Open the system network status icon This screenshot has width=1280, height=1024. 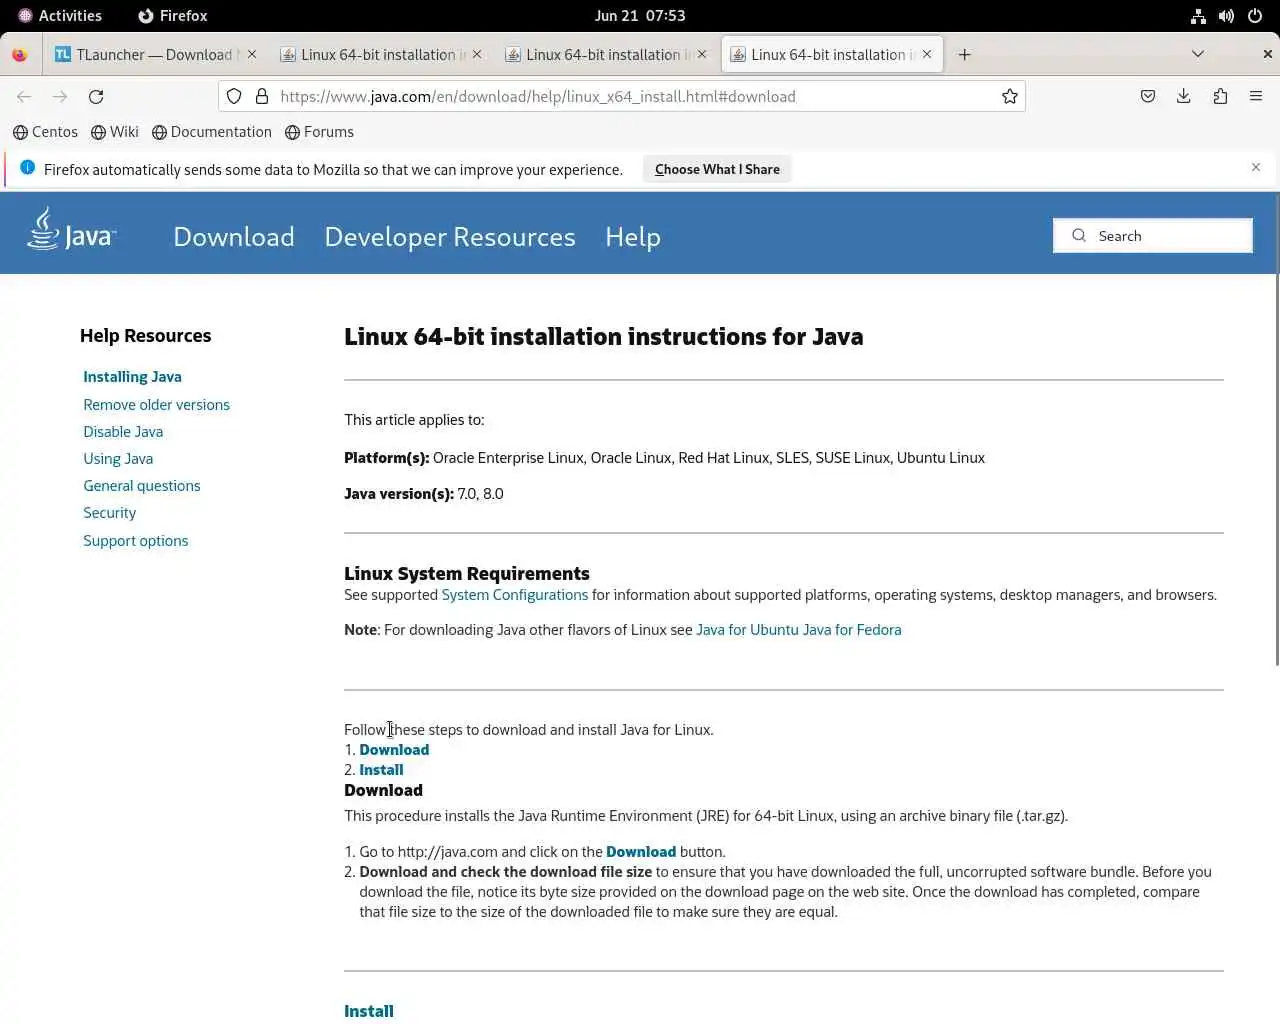(1198, 16)
